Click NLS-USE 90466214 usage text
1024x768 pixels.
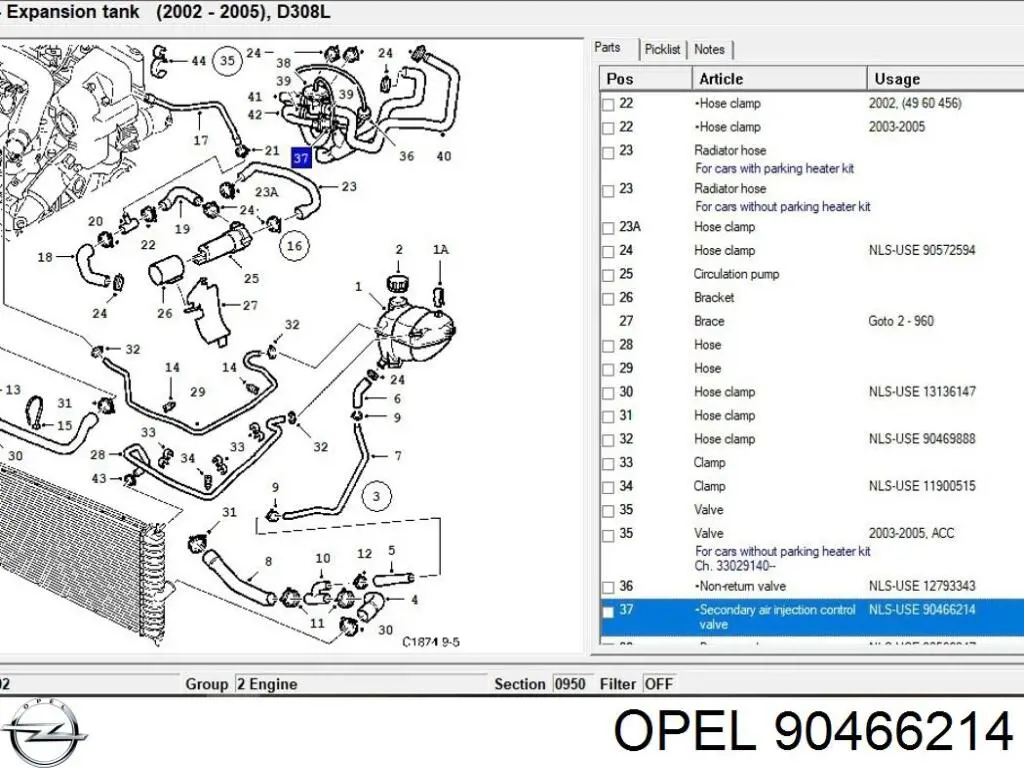coord(921,609)
